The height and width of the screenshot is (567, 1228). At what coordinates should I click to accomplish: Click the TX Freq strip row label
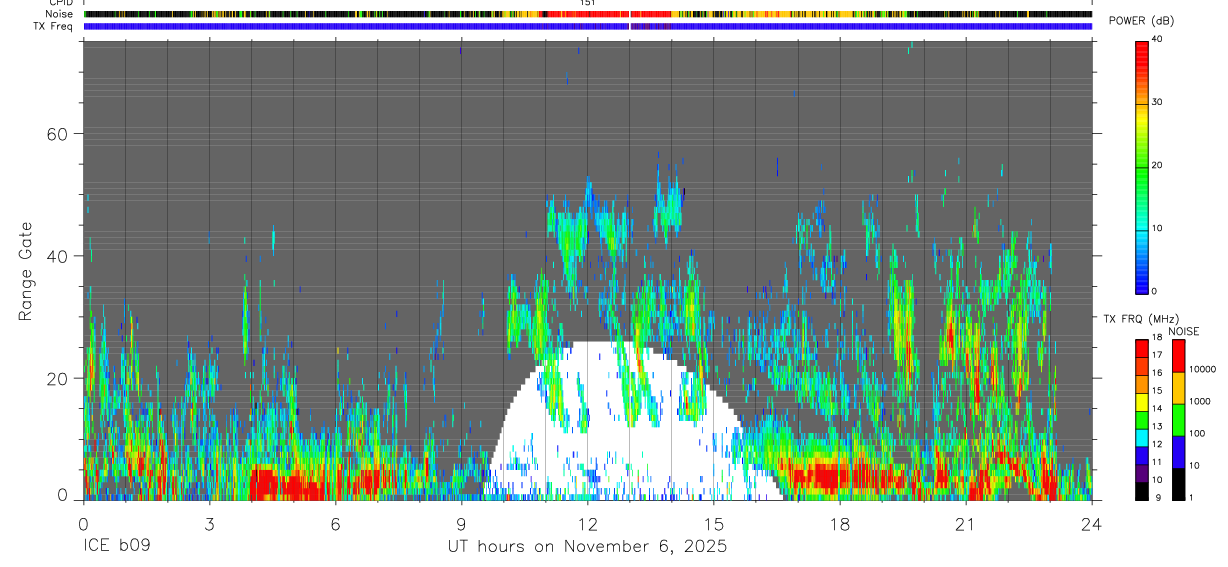tap(53, 26)
